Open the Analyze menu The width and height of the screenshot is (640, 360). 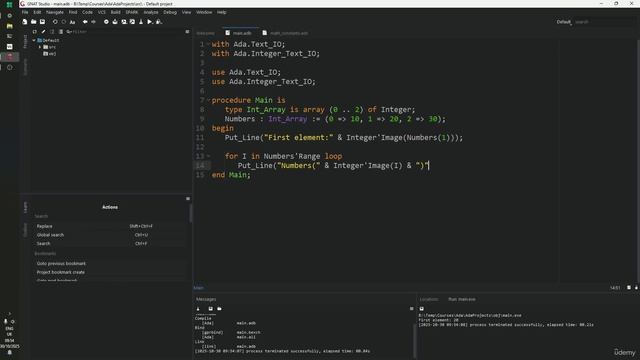click(151, 12)
